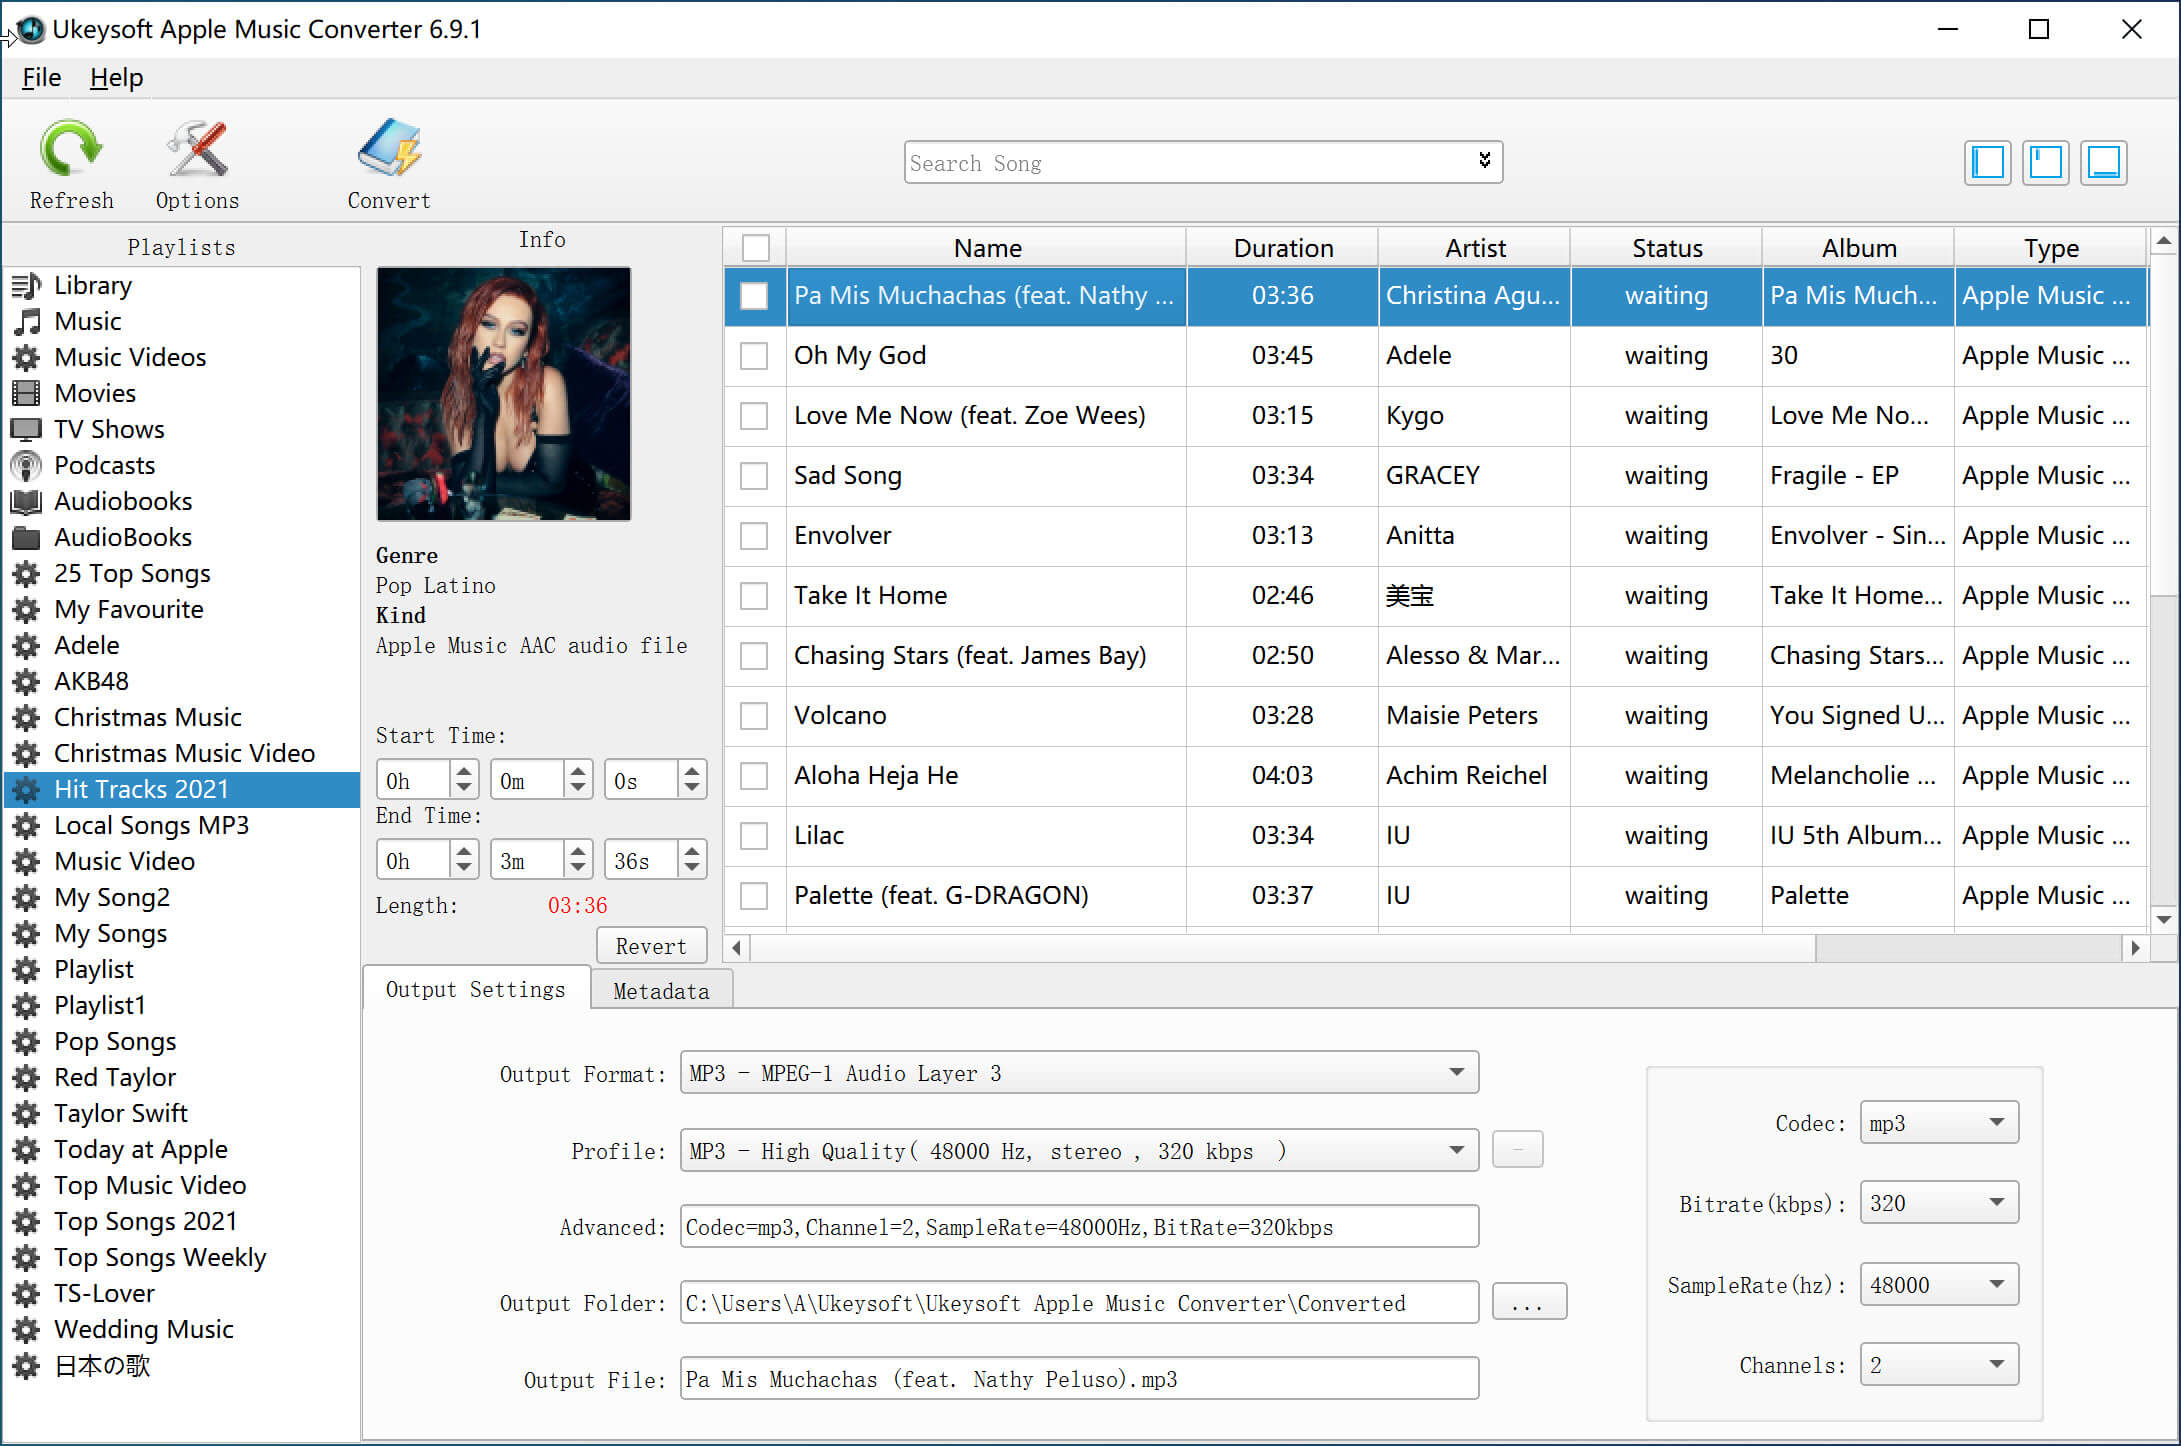
Task: Open the File menu
Action: click(x=40, y=74)
